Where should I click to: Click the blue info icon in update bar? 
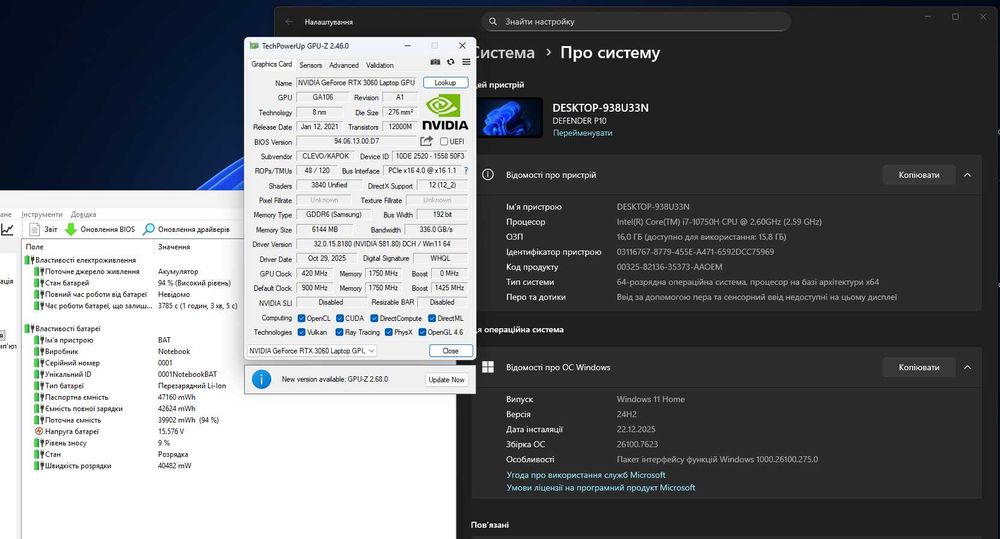coord(261,379)
